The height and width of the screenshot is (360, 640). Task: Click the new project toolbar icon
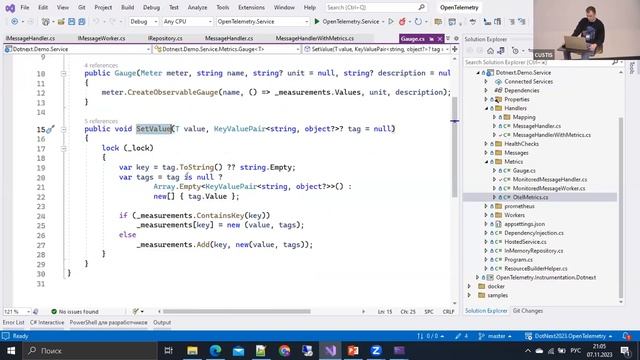pos(46,22)
